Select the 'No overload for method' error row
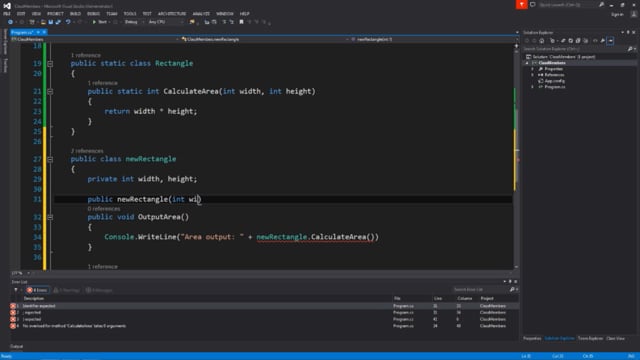 264,326
